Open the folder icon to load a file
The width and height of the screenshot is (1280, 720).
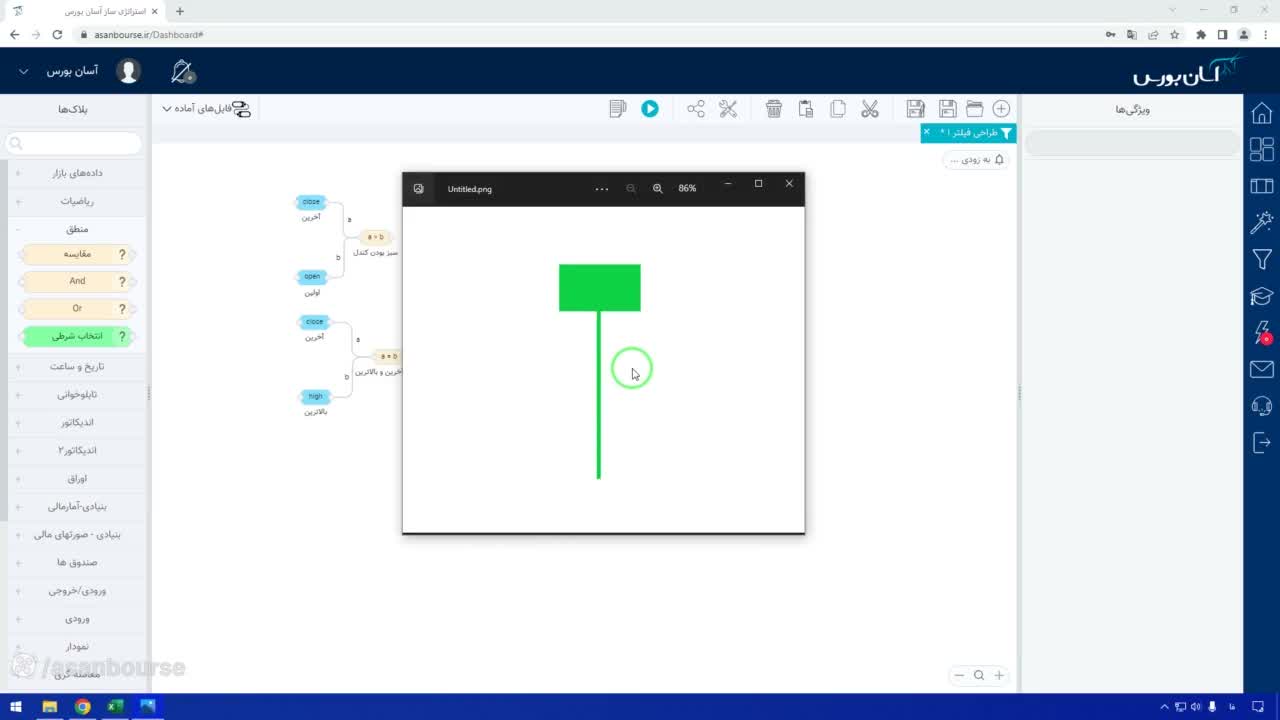(974, 108)
